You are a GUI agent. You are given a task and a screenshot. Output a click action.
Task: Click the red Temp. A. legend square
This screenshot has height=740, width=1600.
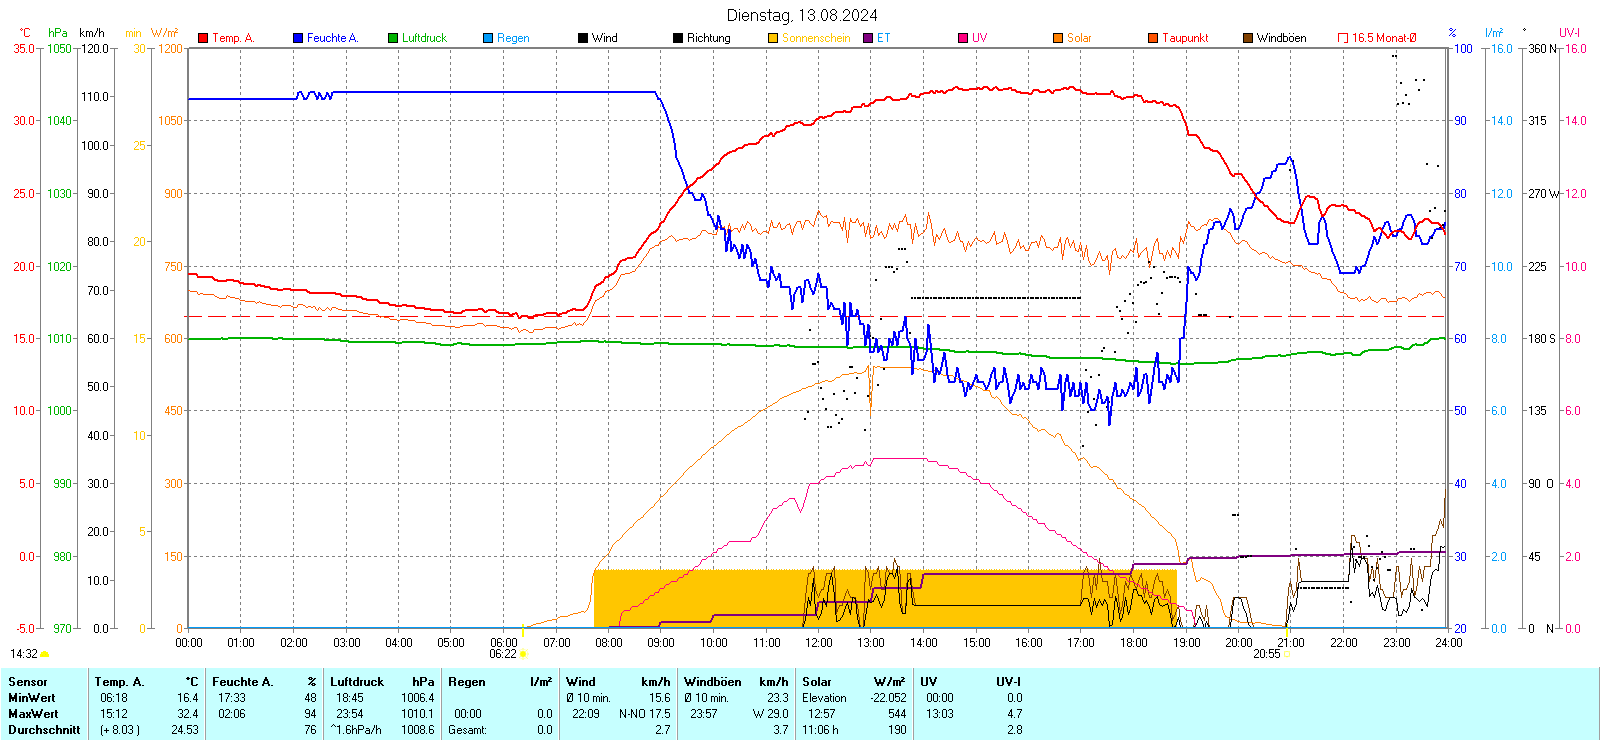point(203,38)
